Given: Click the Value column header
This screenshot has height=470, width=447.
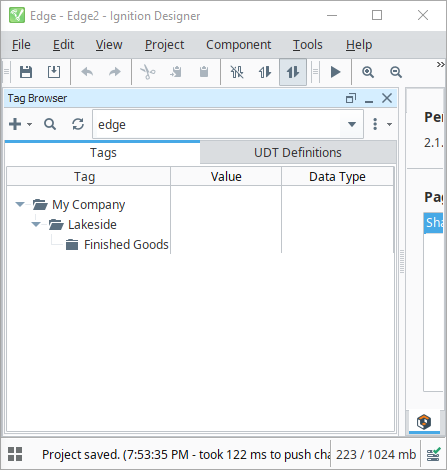Looking at the screenshot, I should [x=226, y=177].
